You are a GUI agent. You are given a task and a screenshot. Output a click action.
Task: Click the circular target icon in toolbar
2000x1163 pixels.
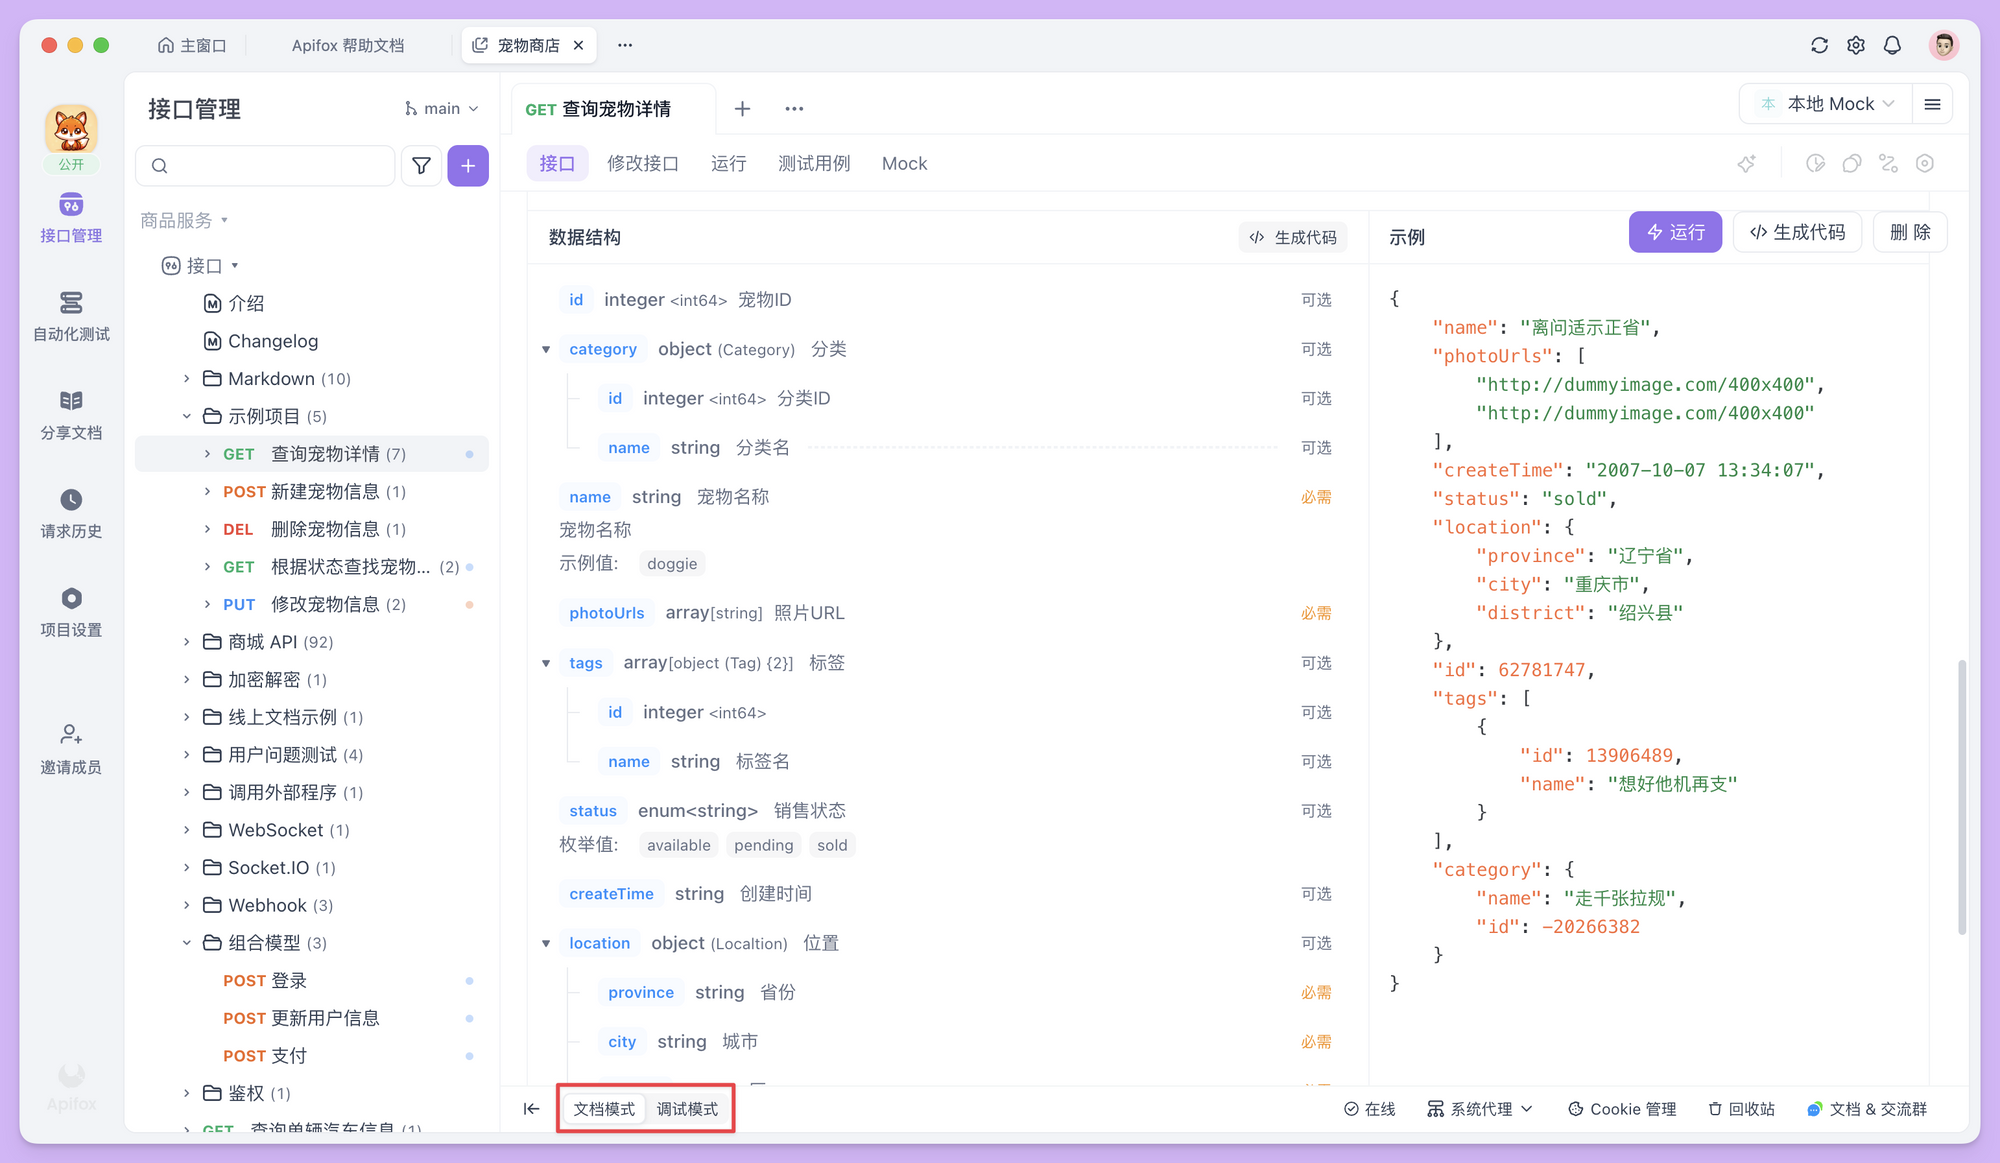(1925, 163)
